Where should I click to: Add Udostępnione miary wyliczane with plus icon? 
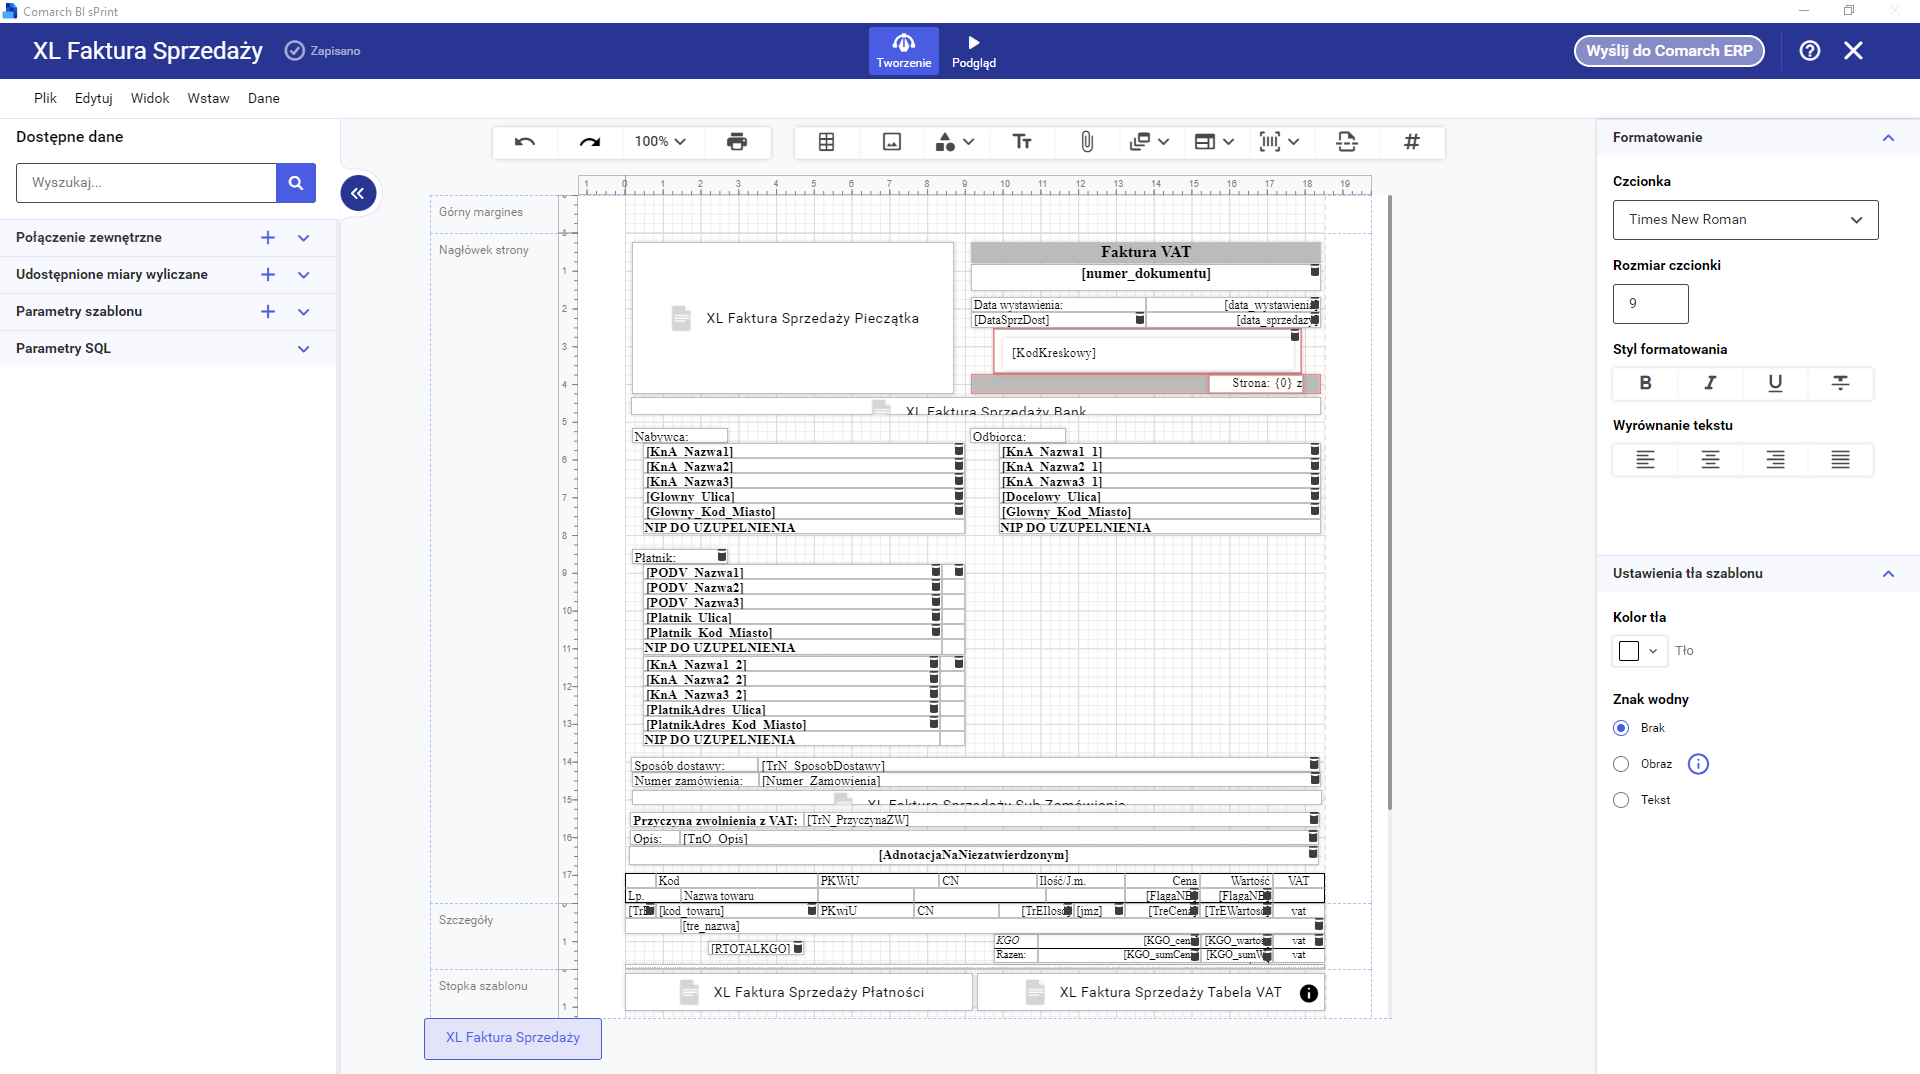click(x=268, y=274)
